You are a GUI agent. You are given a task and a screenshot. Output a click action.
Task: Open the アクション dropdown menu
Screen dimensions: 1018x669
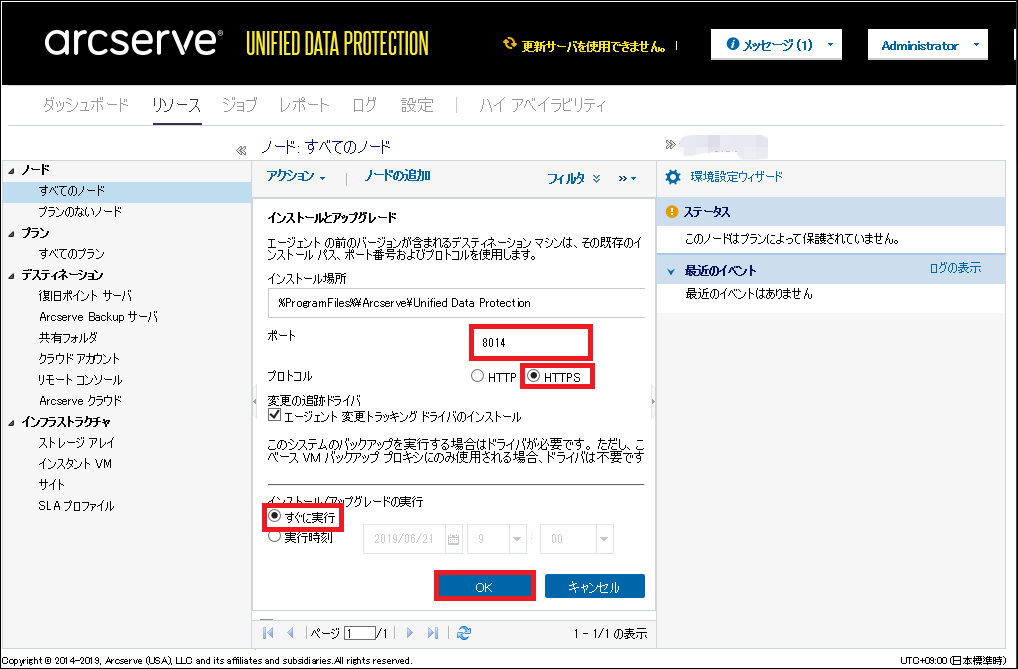(x=296, y=176)
